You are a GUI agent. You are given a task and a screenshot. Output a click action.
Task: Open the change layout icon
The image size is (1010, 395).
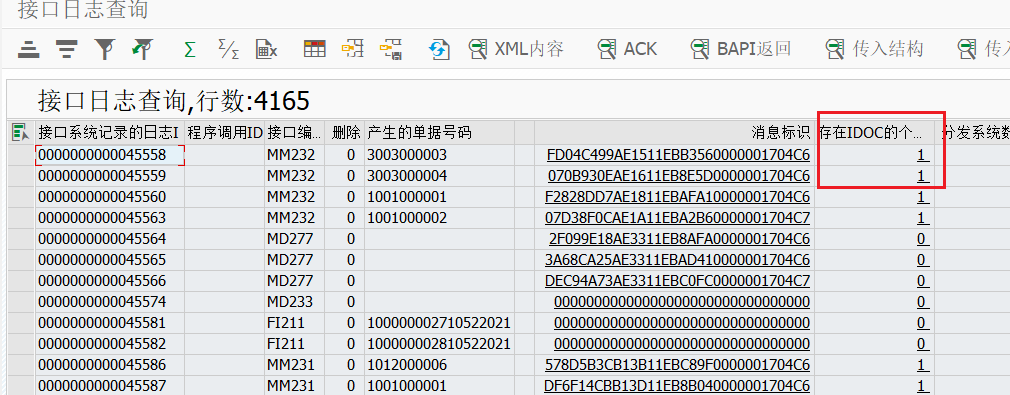click(314, 49)
